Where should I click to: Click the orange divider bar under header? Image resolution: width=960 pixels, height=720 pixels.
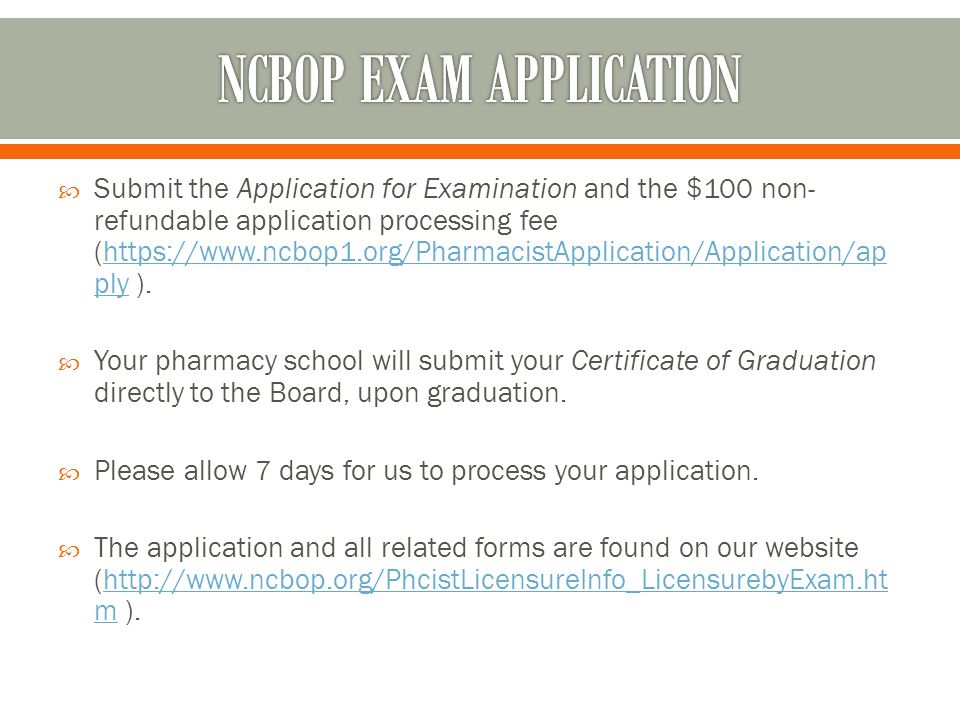click(480, 151)
